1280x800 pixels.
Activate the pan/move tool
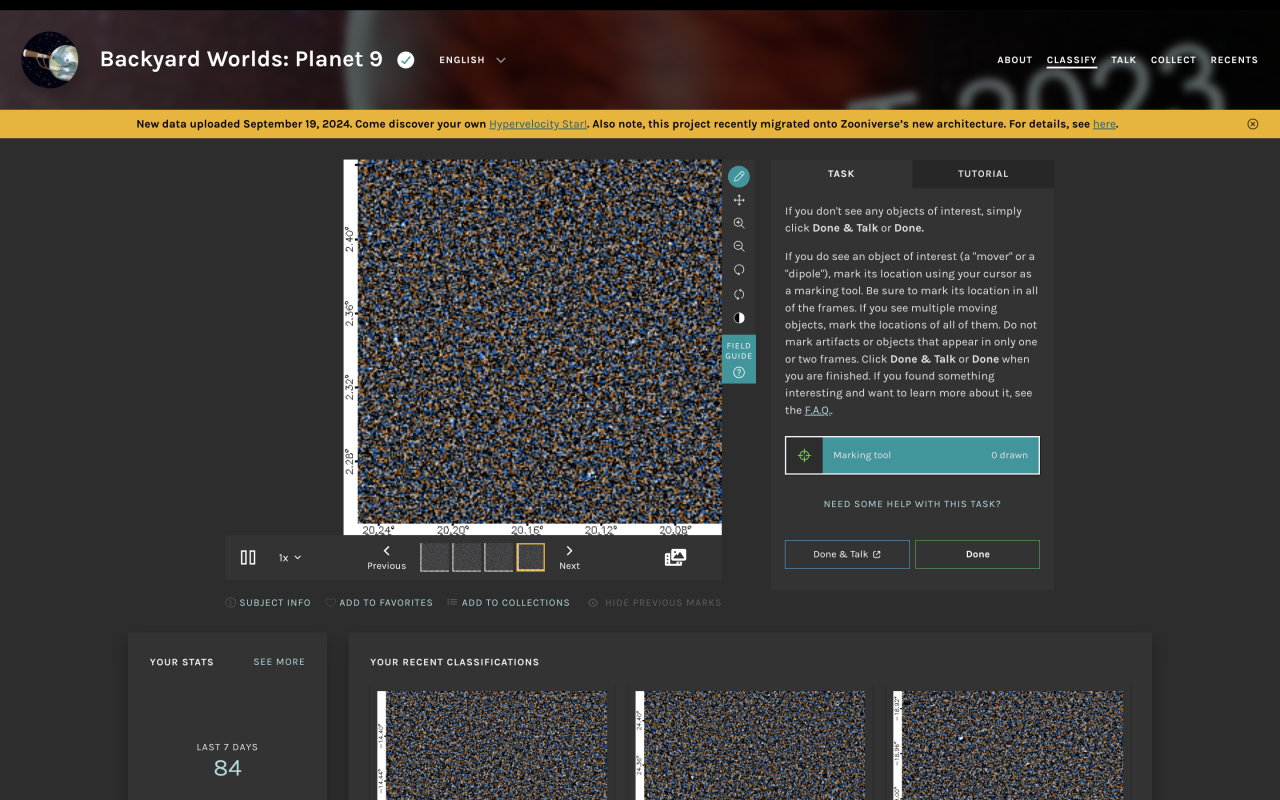tap(739, 201)
